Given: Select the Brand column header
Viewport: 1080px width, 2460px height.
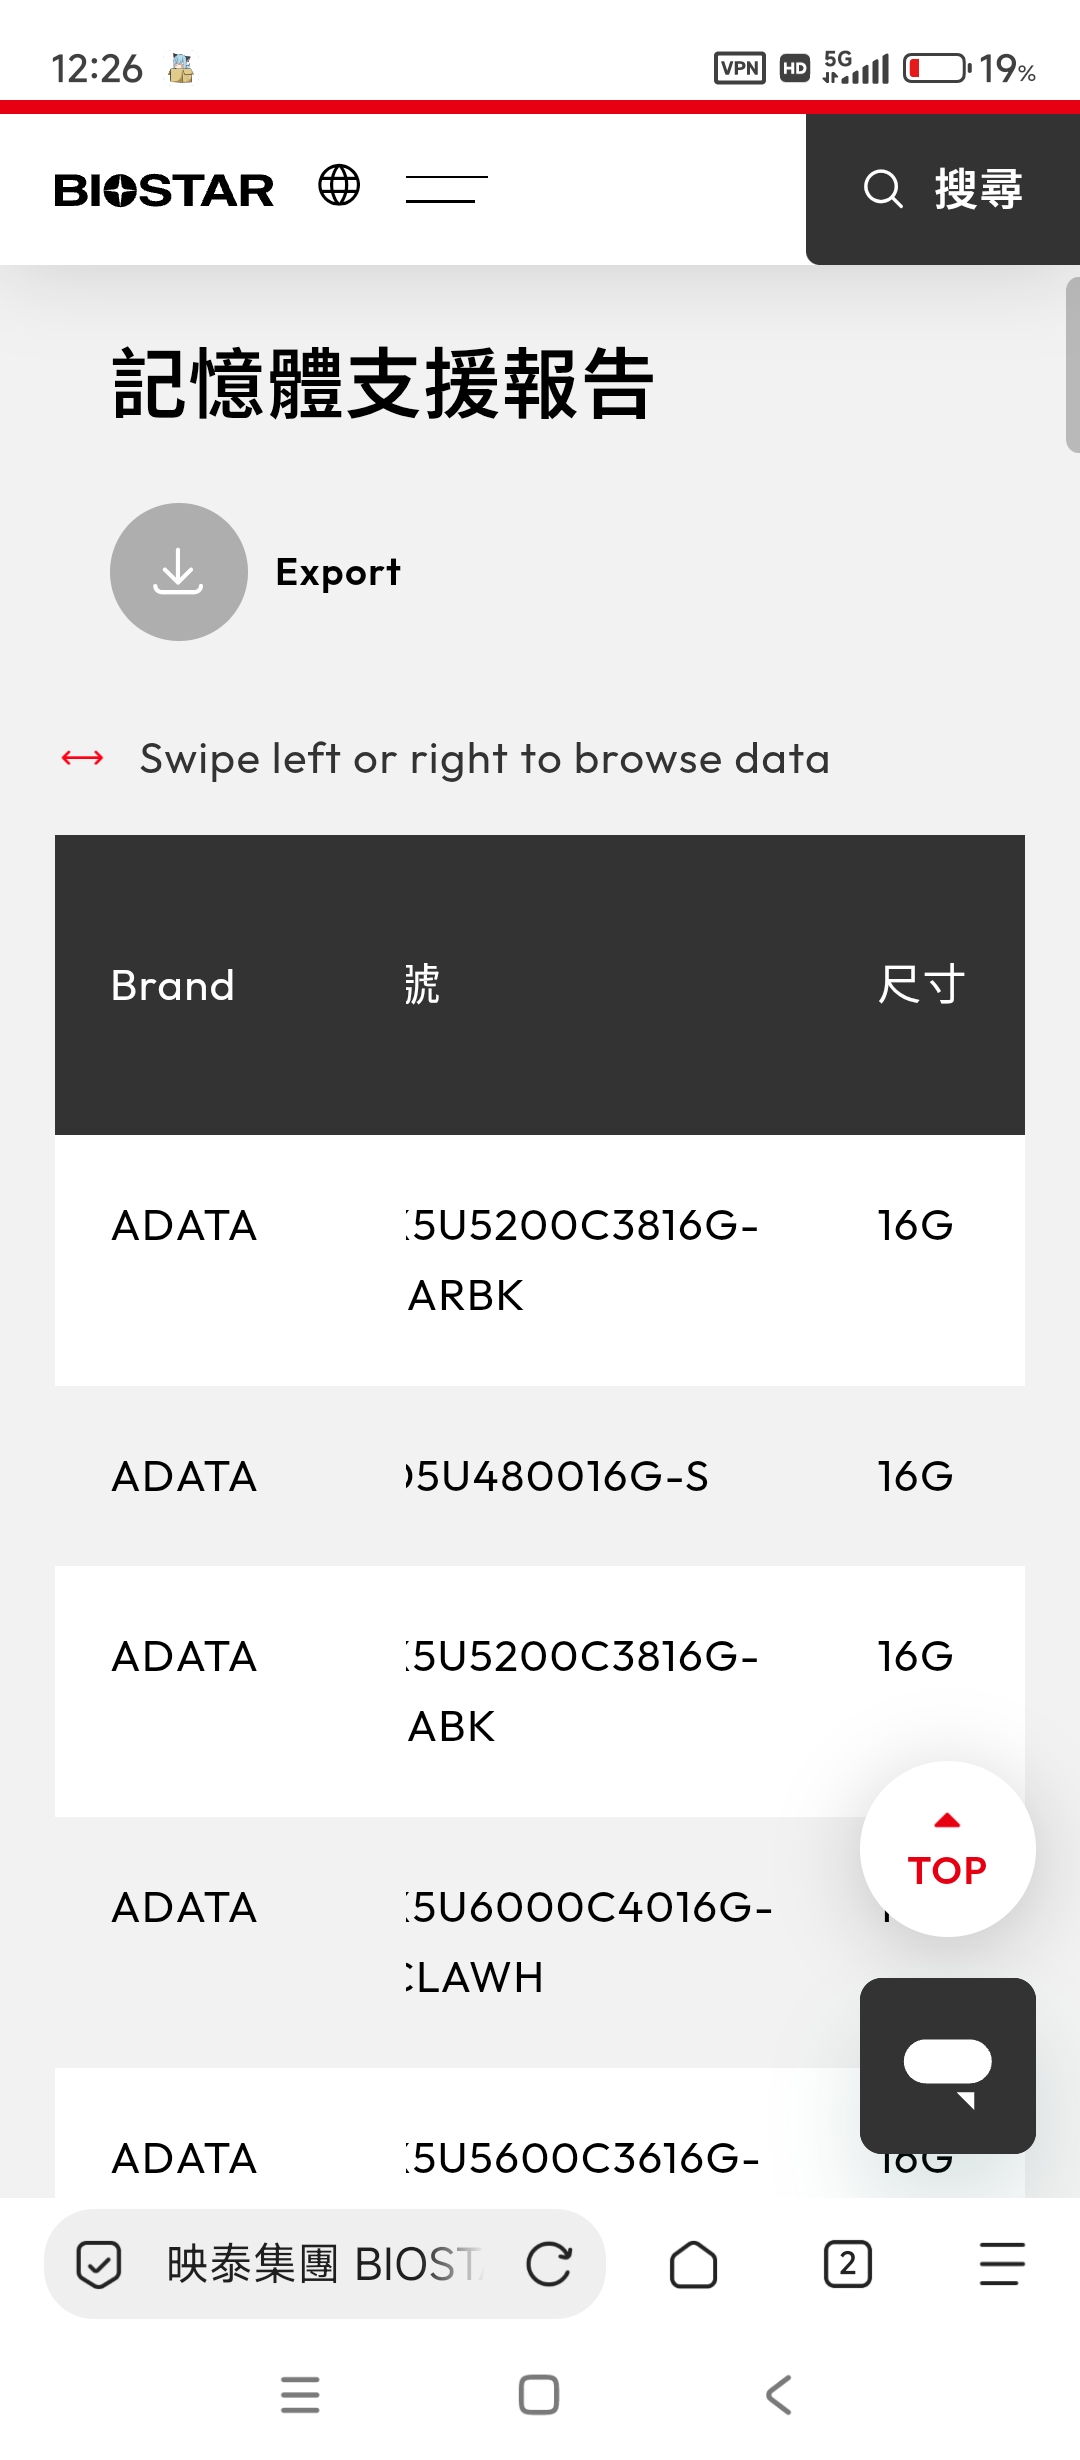Looking at the screenshot, I should pyautogui.click(x=173, y=986).
